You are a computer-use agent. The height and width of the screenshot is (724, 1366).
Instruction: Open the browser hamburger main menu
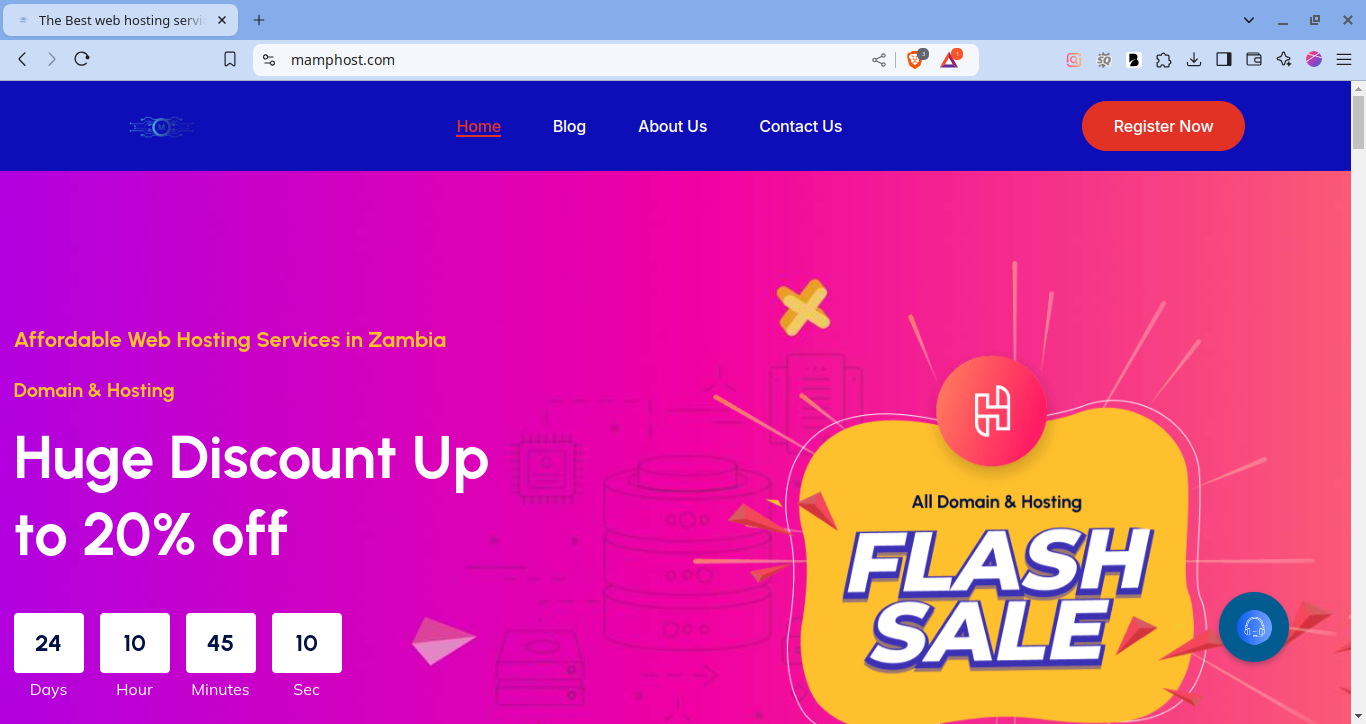pos(1344,60)
